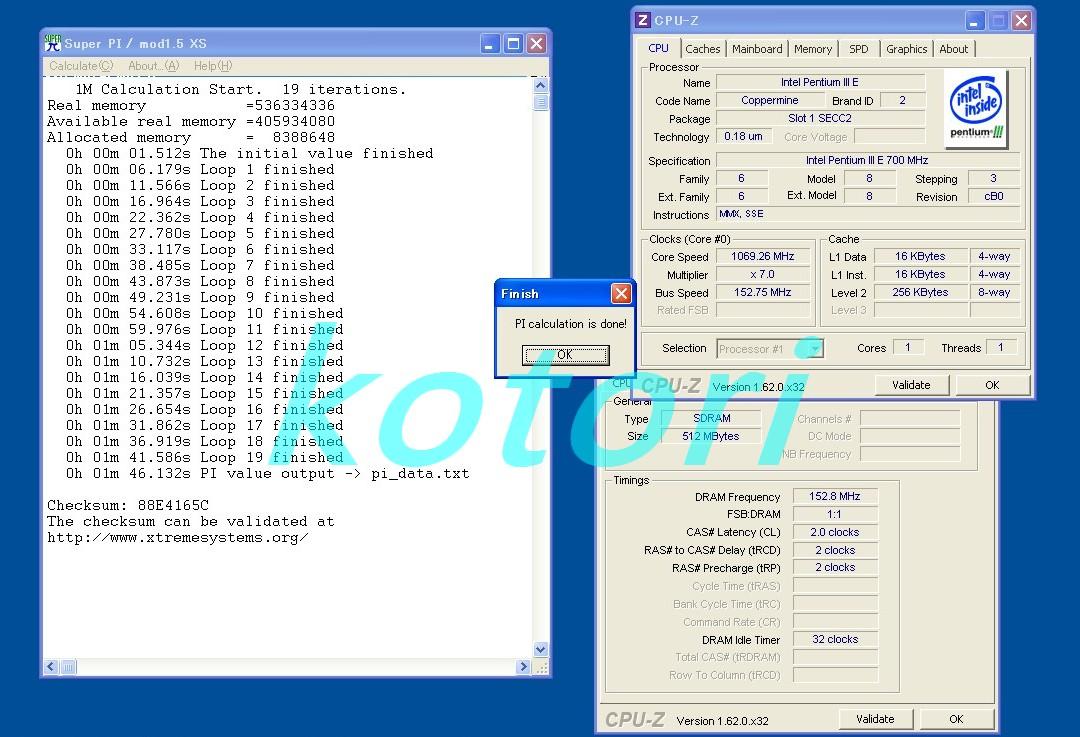Click the processor Name field Intel Pentium III E

pyautogui.click(x=820, y=82)
